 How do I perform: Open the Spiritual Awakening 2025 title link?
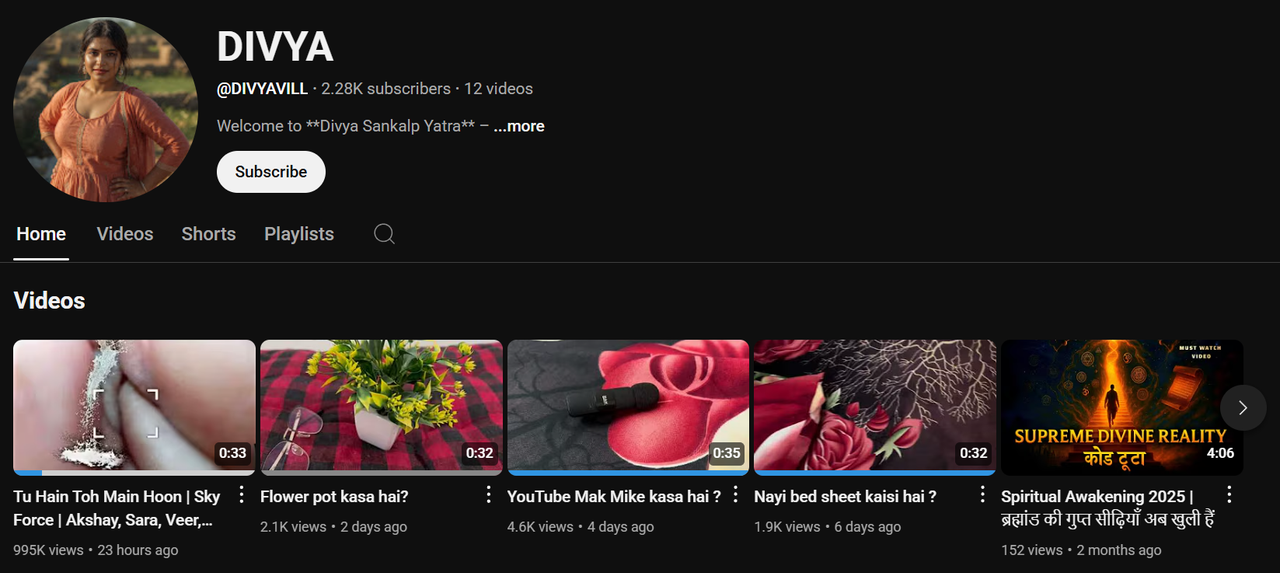pyautogui.click(x=1108, y=508)
